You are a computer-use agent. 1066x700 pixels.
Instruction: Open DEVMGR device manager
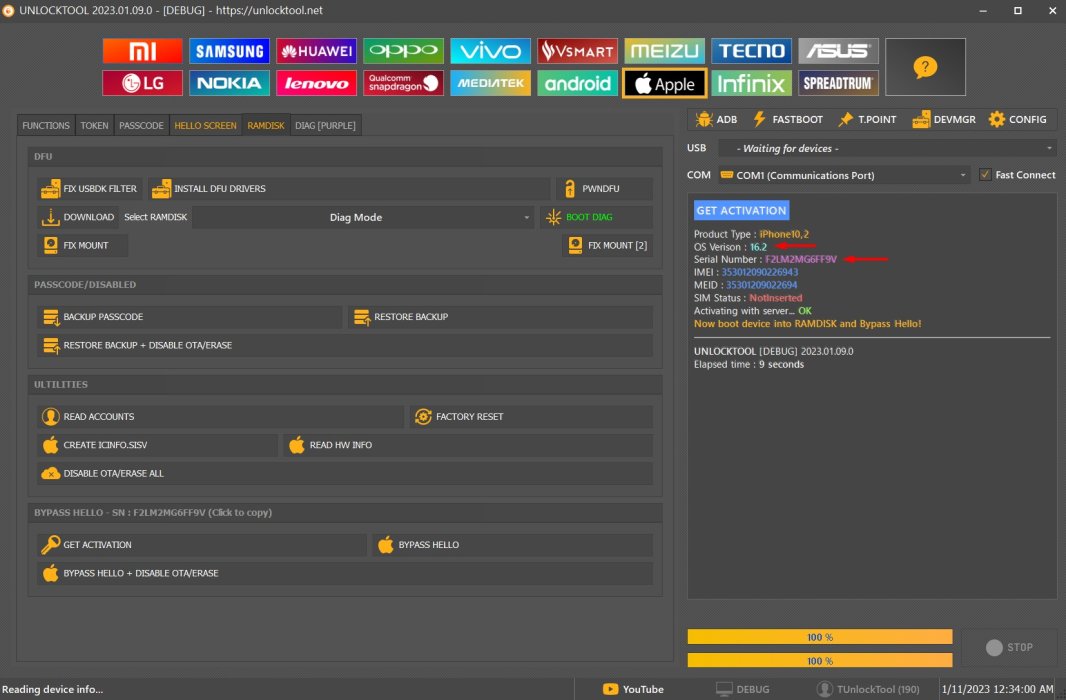coord(944,120)
